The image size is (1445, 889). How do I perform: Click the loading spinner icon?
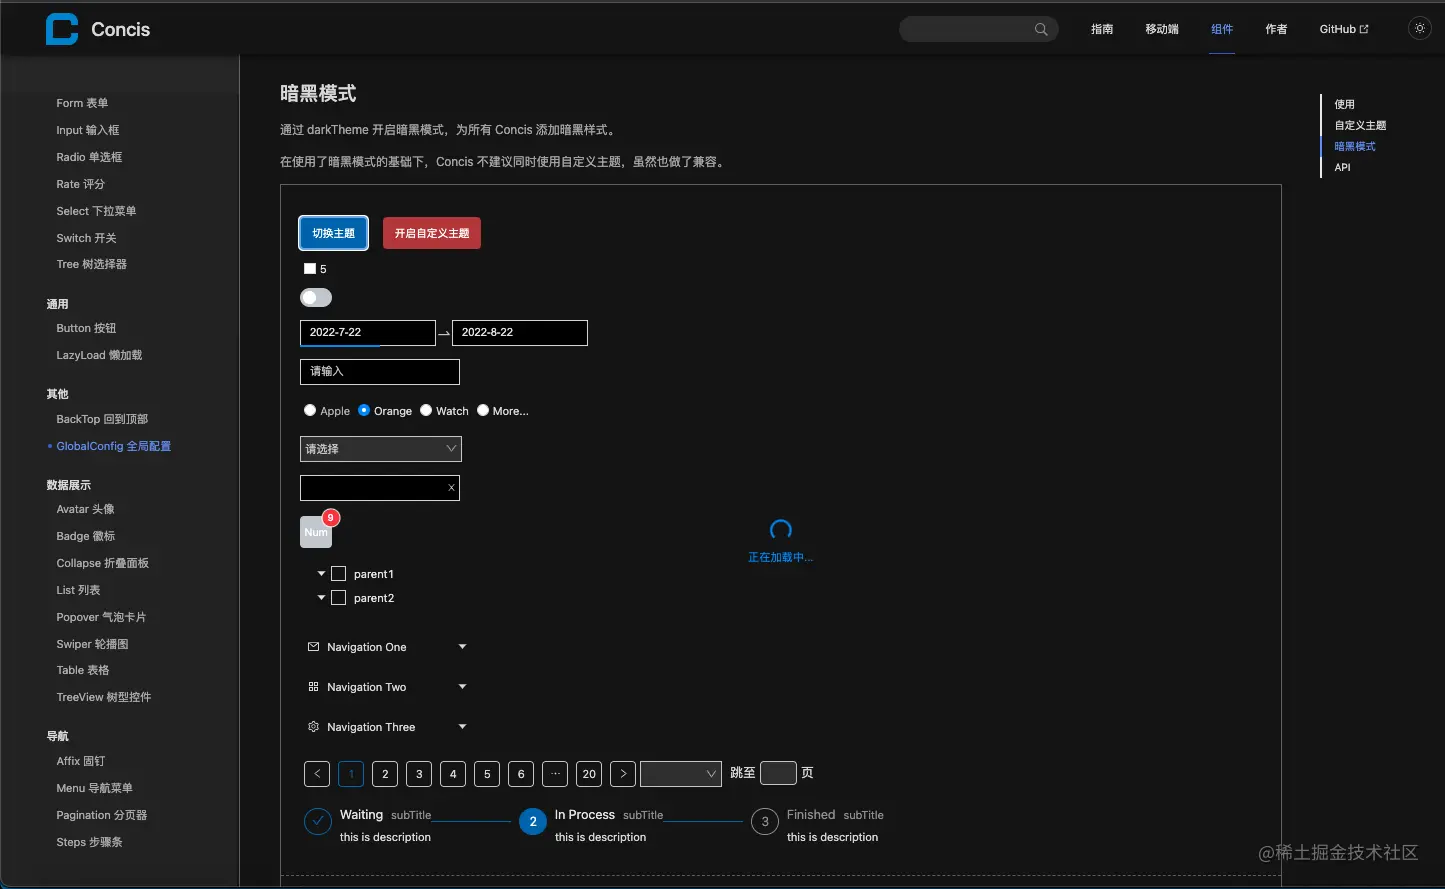tap(781, 530)
